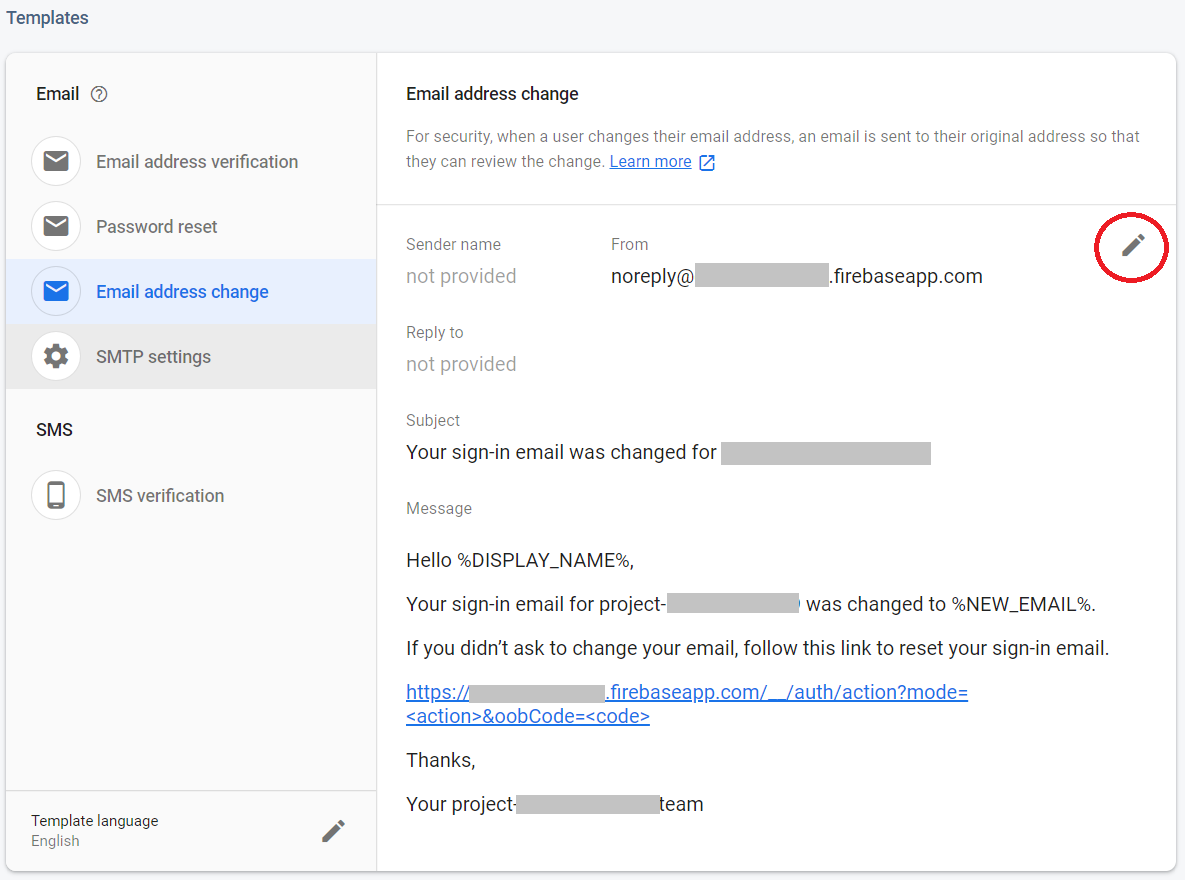The width and height of the screenshot is (1185, 884).
Task: Click the Subject line text
Action: coord(561,453)
